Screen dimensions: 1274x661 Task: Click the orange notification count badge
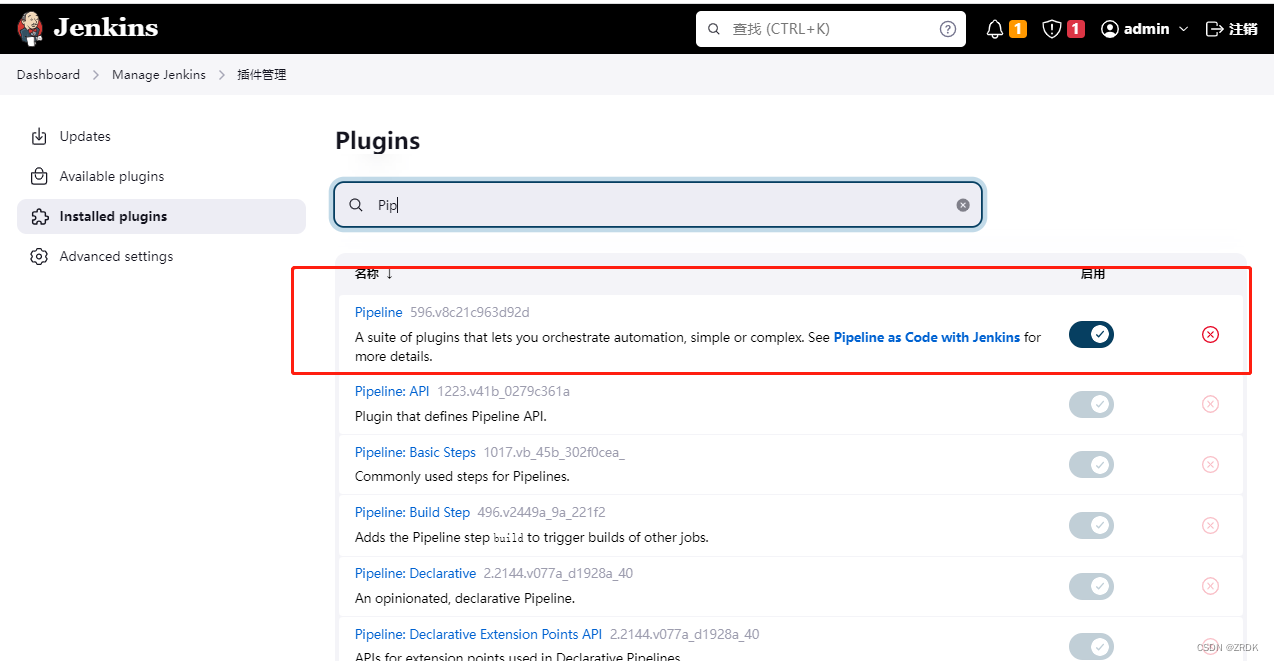[1018, 29]
